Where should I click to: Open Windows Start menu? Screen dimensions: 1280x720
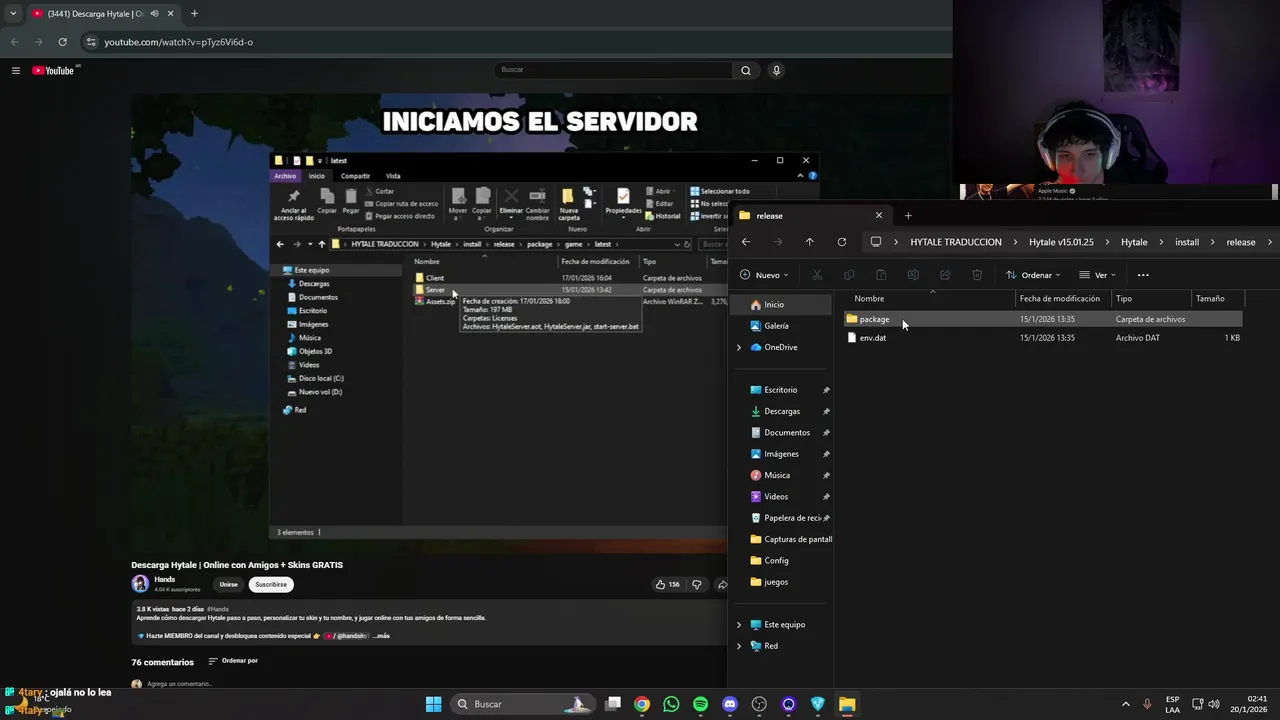433,704
